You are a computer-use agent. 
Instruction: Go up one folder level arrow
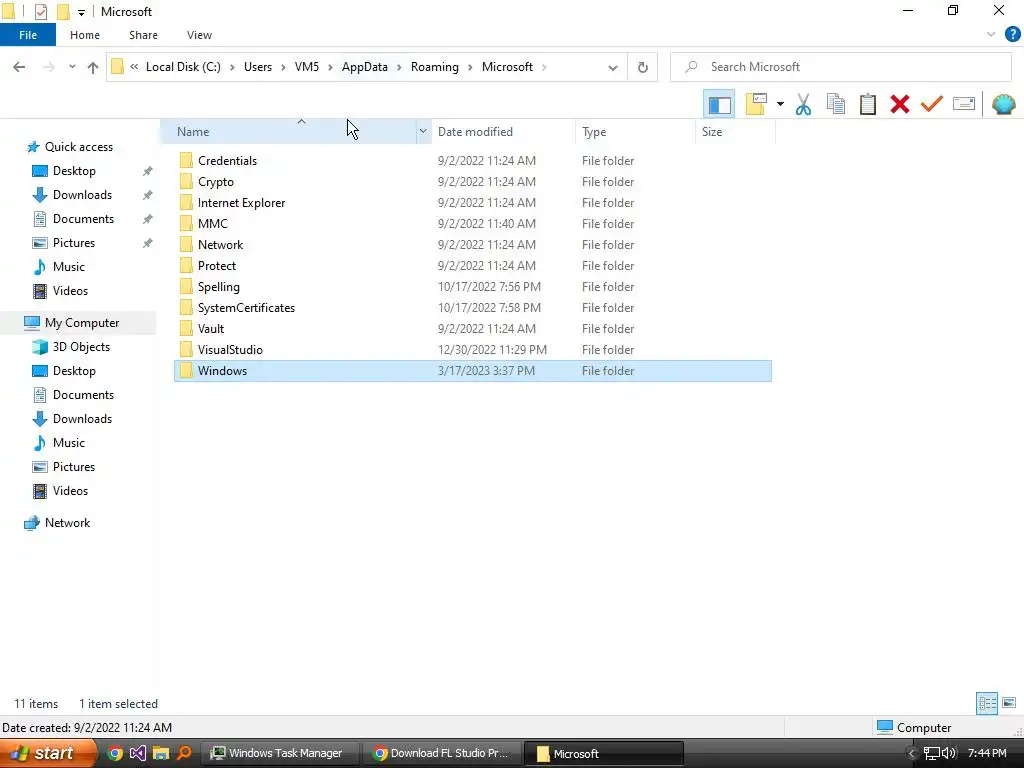click(x=93, y=67)
